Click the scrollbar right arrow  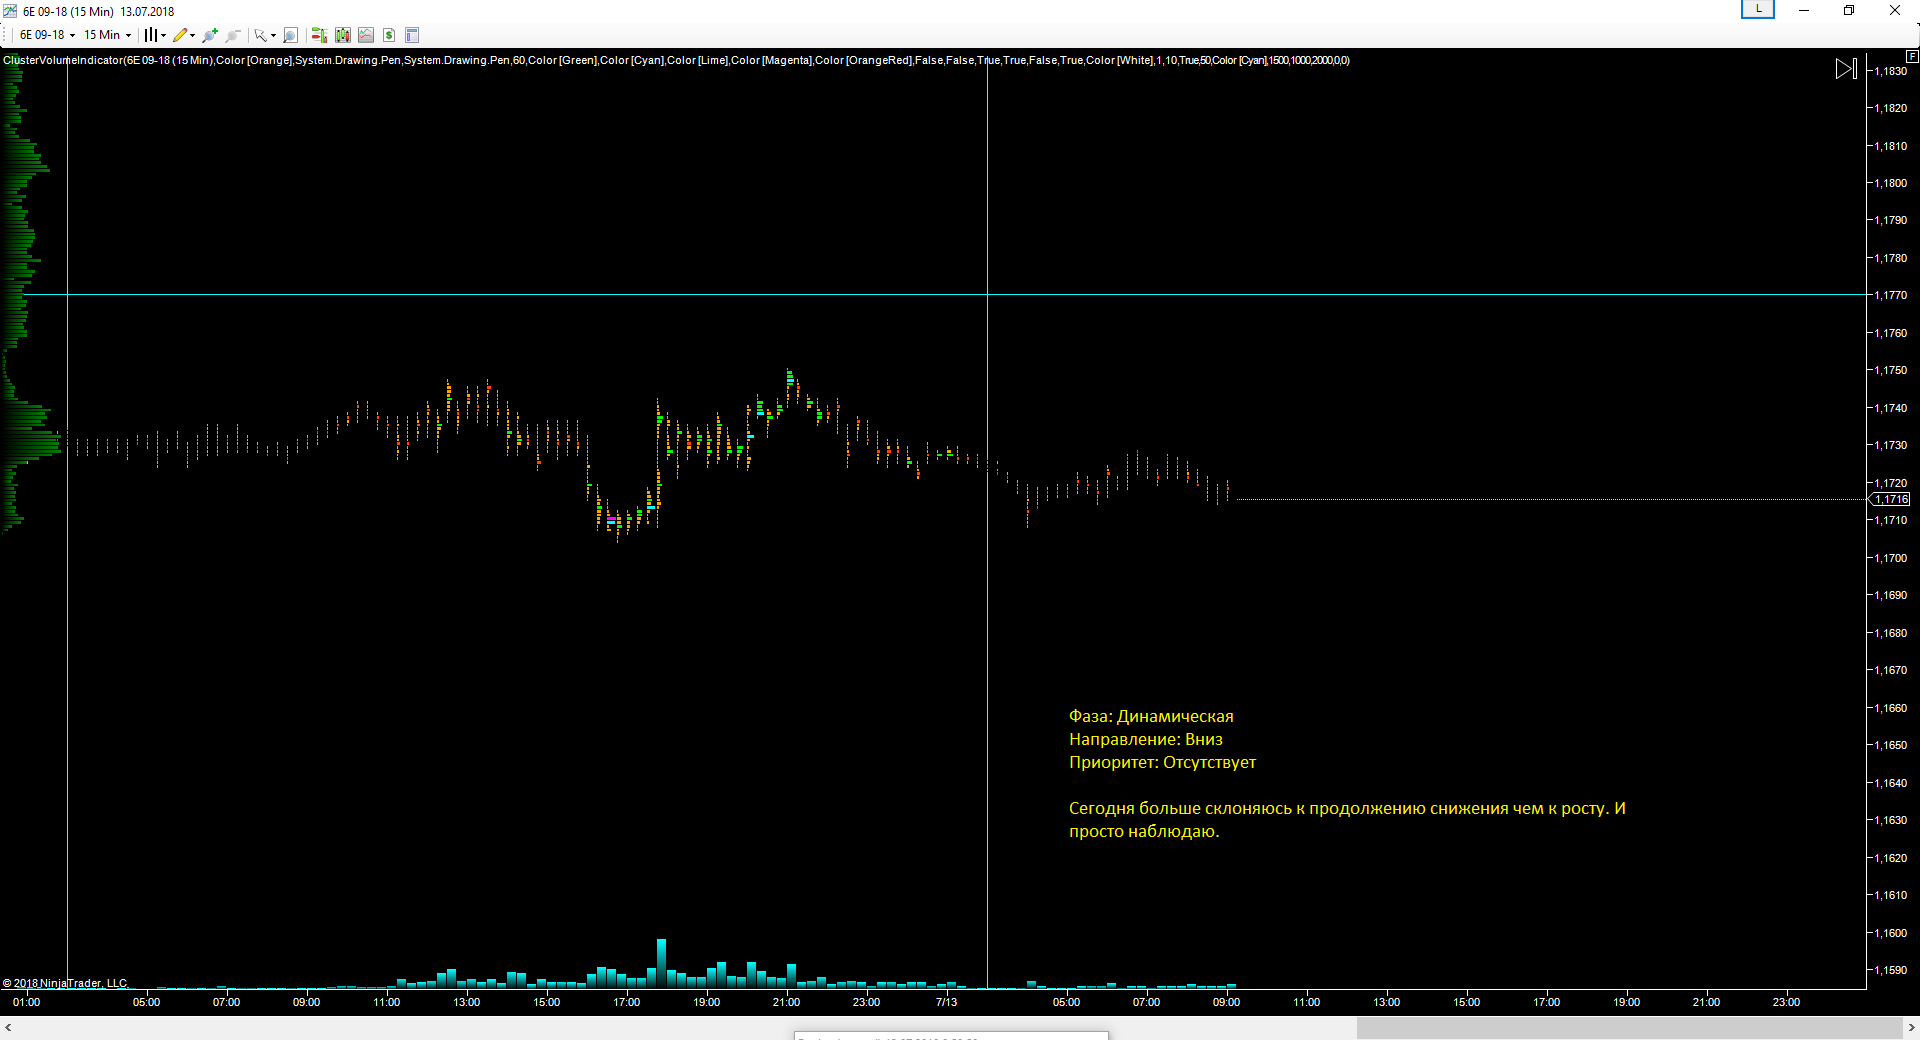[x=1911, y=1027]
